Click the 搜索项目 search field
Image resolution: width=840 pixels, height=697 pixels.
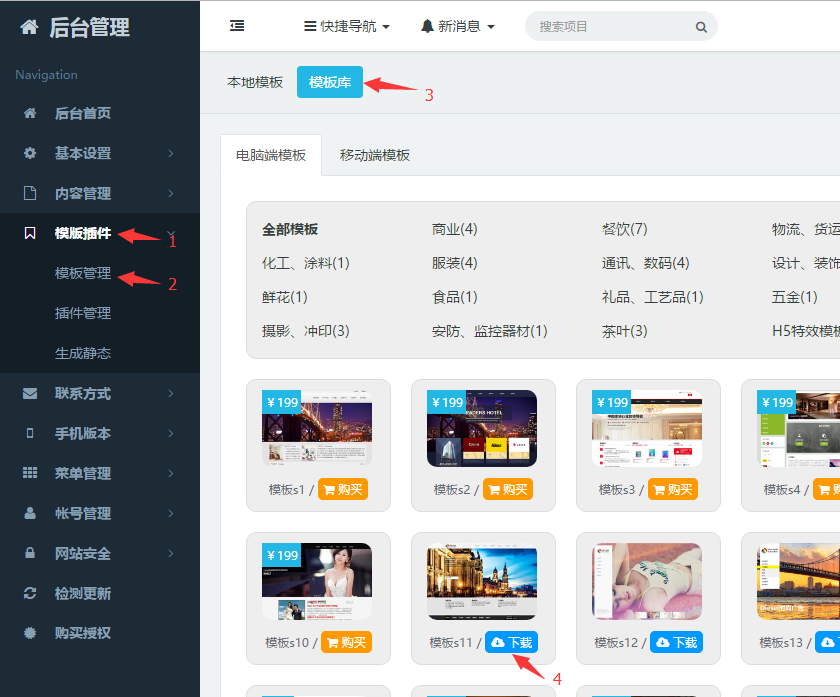[612, 27]
